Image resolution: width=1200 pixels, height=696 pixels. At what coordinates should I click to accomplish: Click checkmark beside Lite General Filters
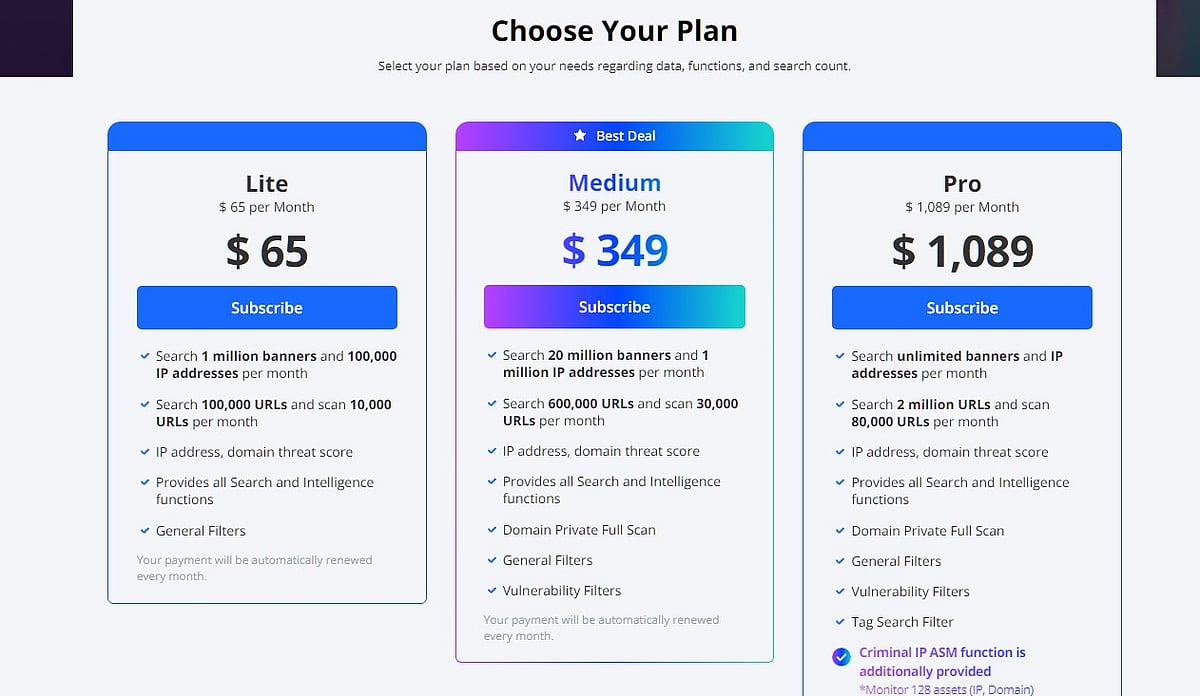[145, 531]
